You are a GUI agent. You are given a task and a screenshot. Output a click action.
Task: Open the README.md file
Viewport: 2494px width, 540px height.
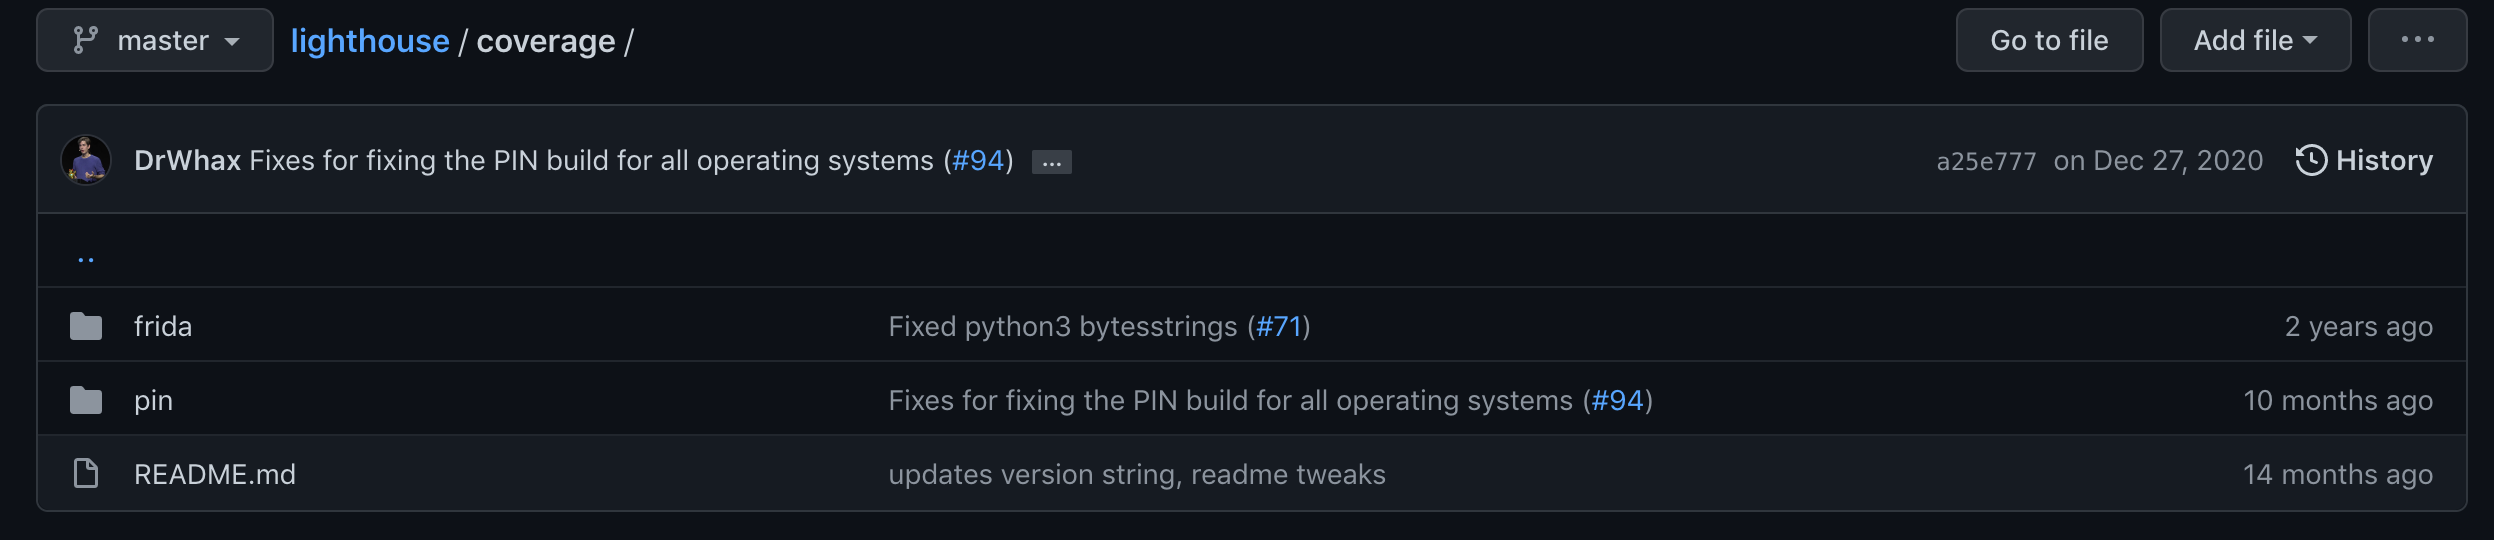[x=215, y=474]
